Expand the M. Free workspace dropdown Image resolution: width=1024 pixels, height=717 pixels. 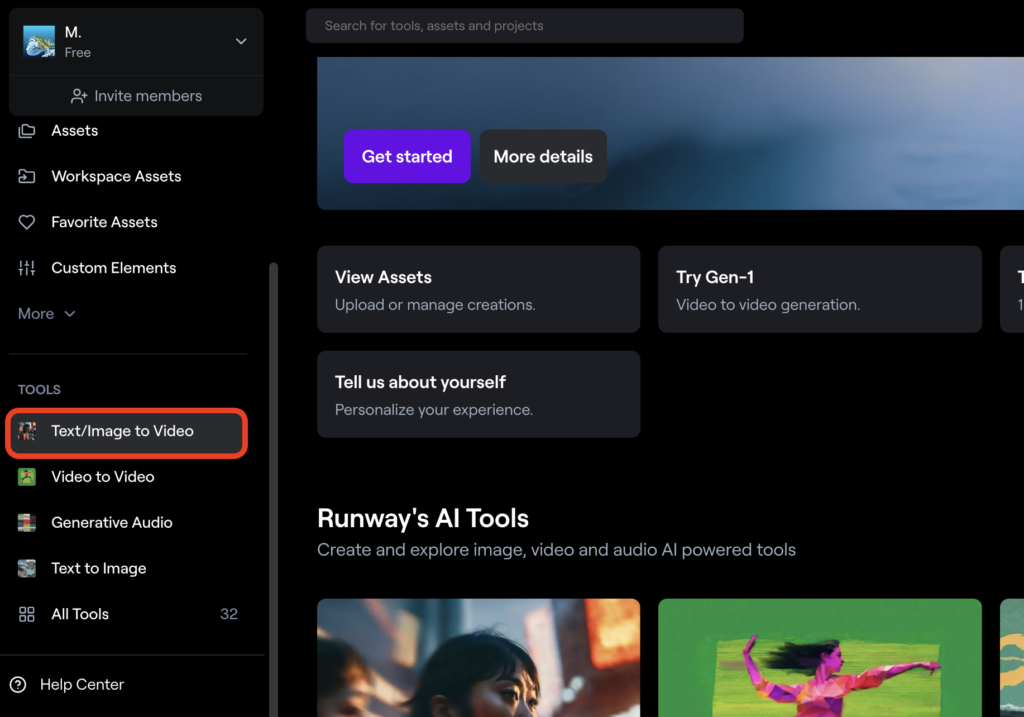pyautogui.click(x=240, y=41)
